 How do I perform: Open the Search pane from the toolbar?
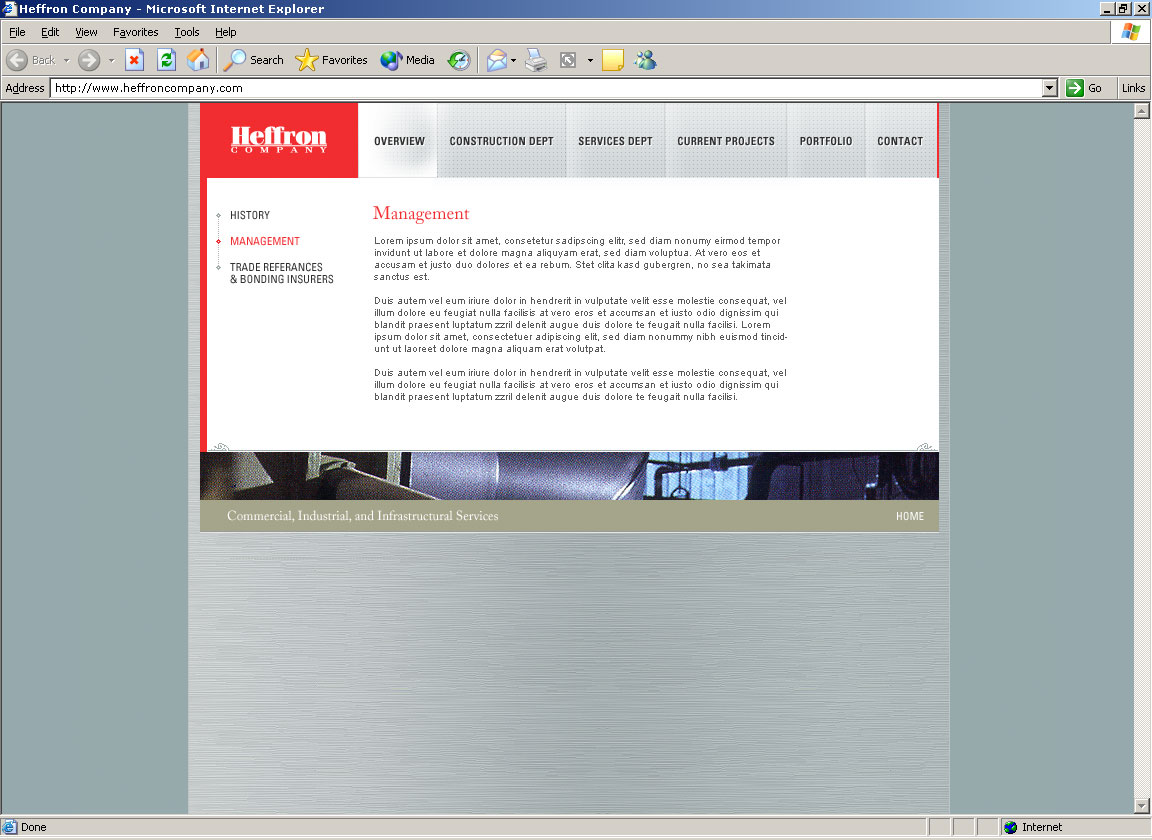coord(254,60)
